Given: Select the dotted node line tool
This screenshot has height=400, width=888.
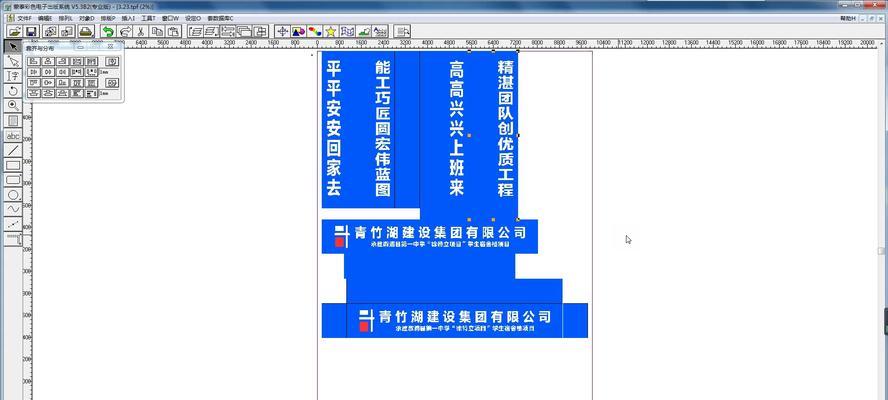Looking at the screenshot, I should coord(12,224).
